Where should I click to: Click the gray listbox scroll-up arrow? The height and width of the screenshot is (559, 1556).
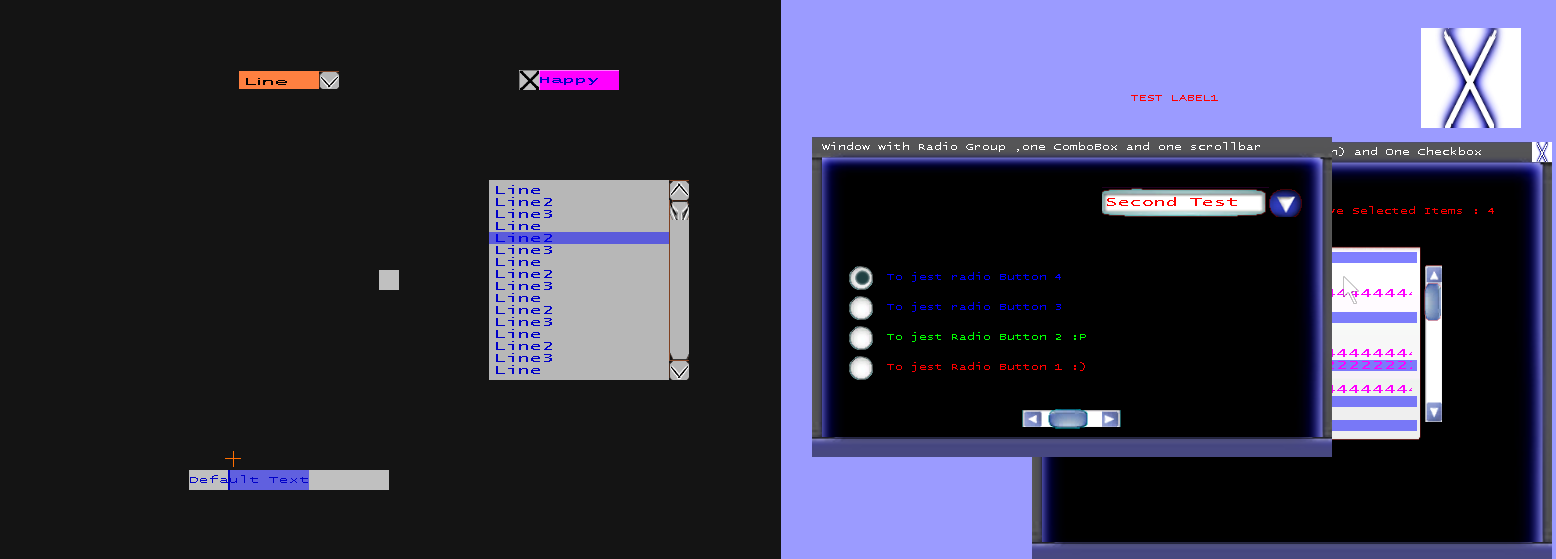[679, 190]
